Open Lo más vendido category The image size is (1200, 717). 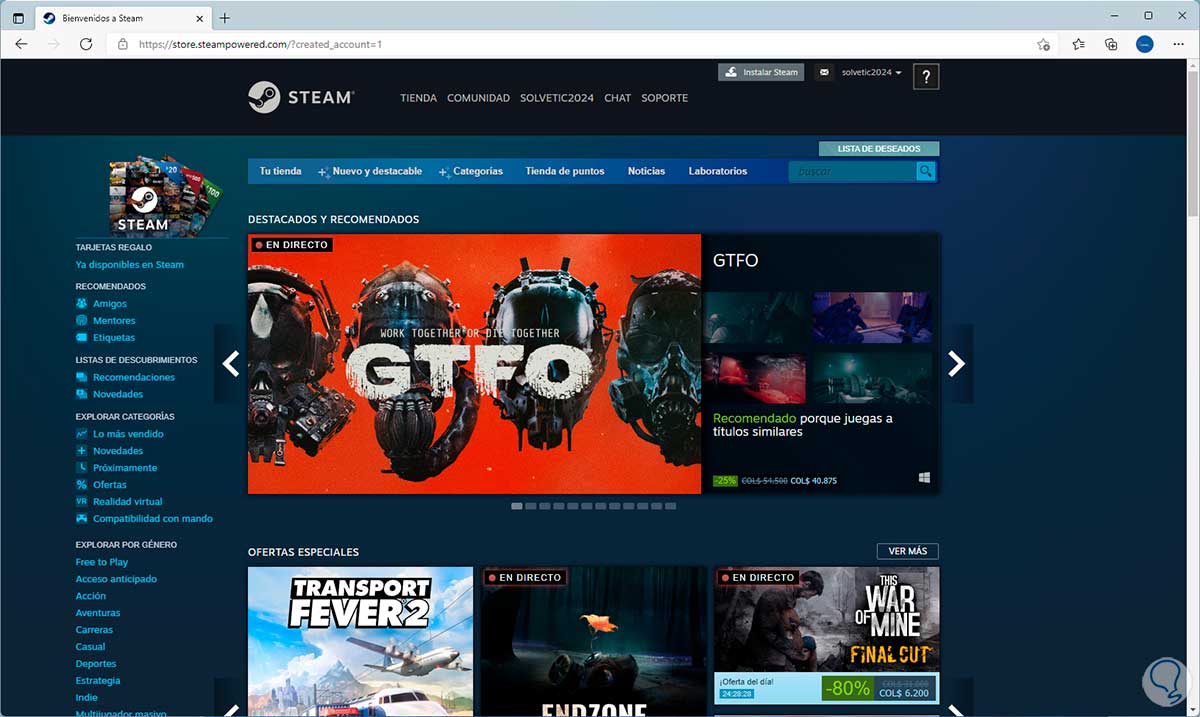tap(128, 434)
